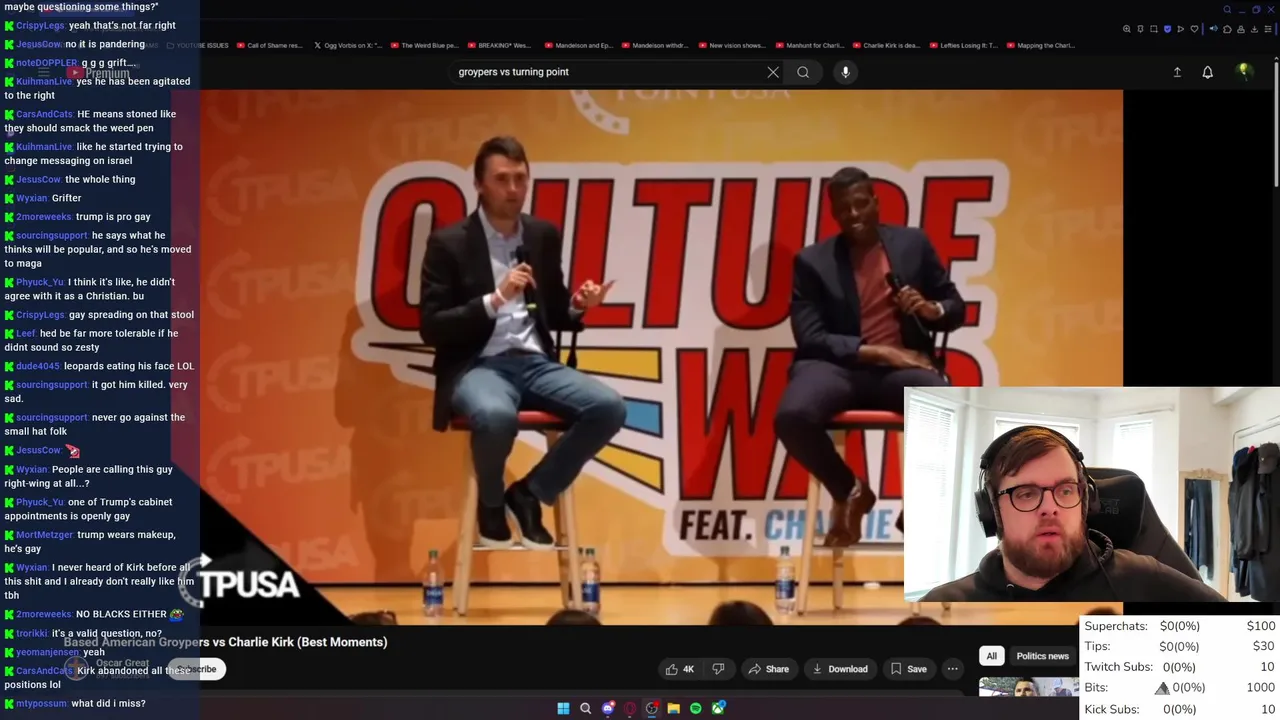Click the browser tab search icon at top
Image resolution: width=1280 pixels, height=720 pixels.
(x=1227, y=9)
